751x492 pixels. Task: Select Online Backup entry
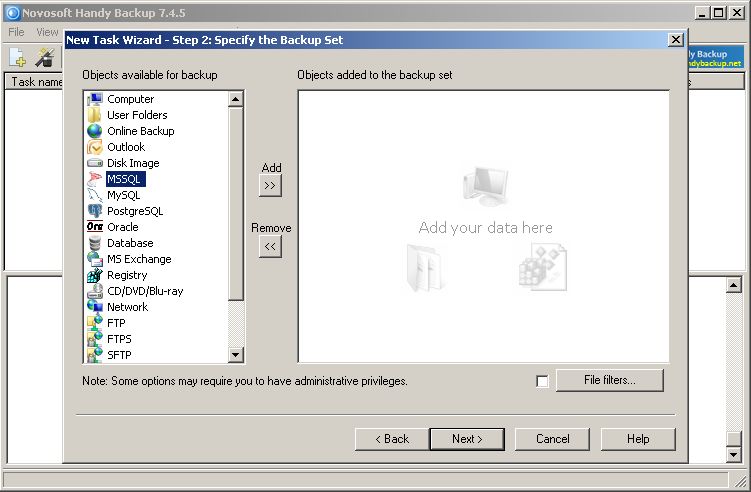pyautogui.click(x=140, y=131)
